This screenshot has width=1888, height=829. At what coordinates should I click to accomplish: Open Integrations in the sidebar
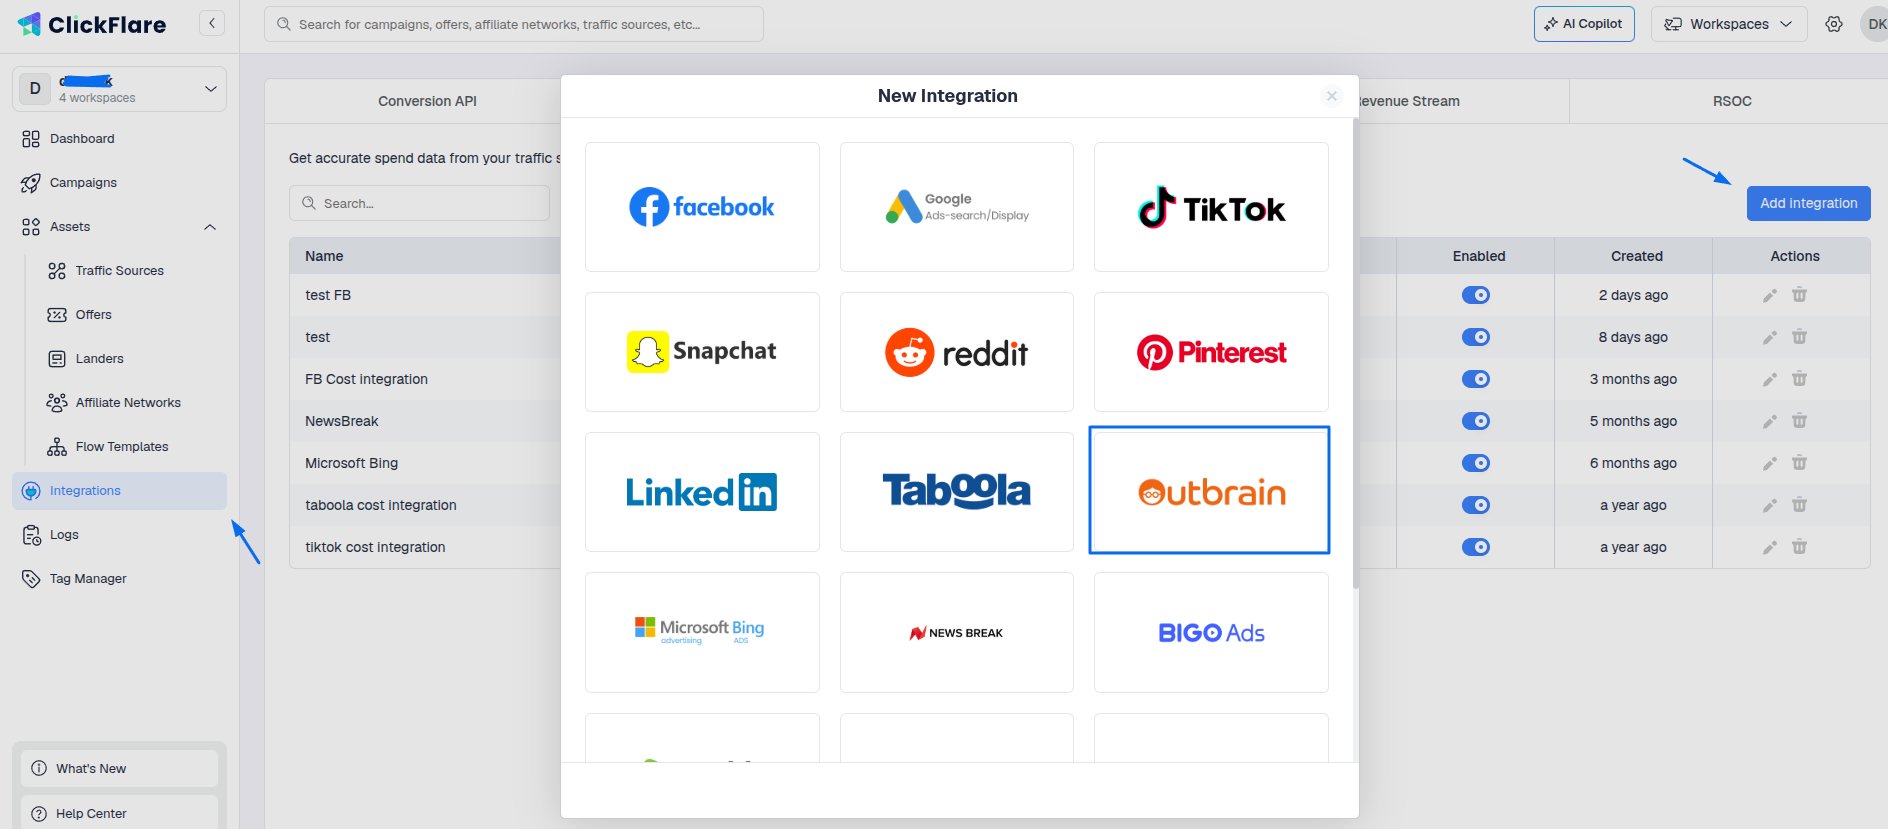[119, 491]
